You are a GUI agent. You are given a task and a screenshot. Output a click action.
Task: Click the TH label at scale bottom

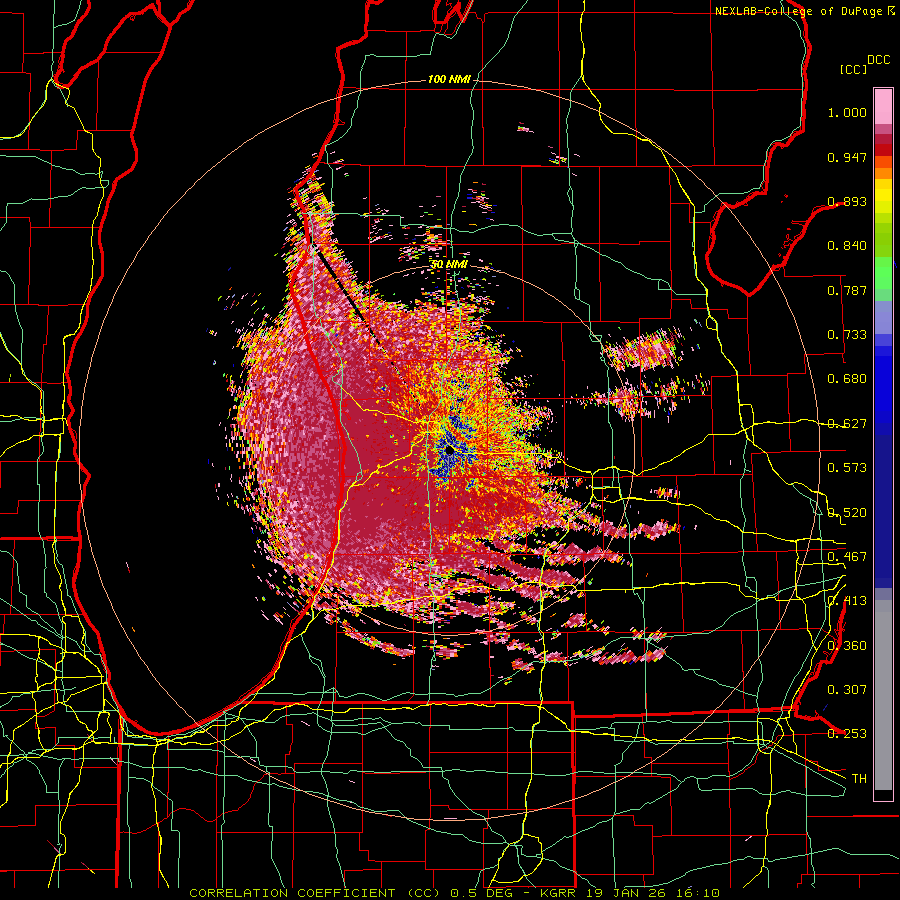point(859,779)
